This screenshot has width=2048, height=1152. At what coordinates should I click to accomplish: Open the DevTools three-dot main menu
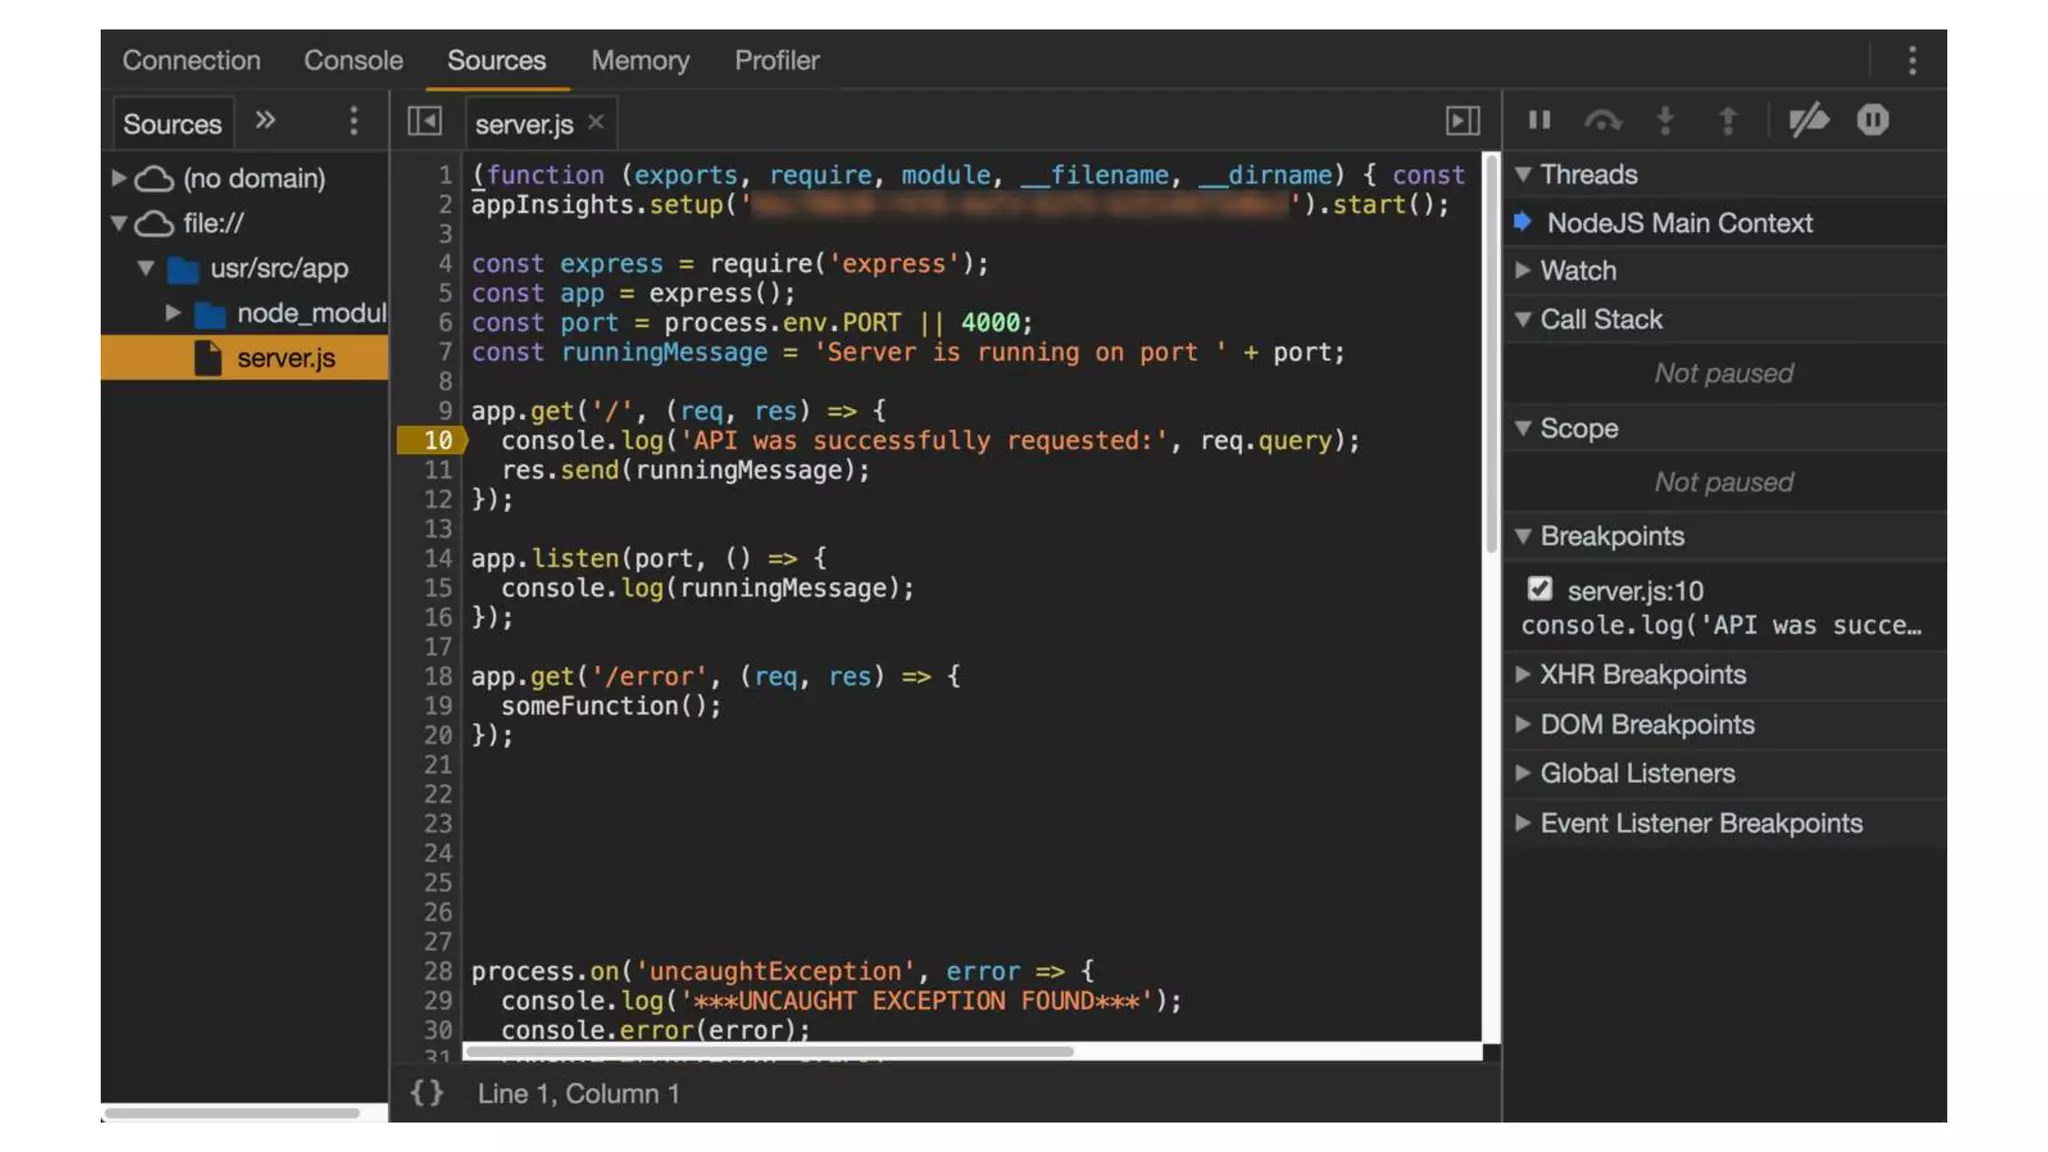[1912, 61]
